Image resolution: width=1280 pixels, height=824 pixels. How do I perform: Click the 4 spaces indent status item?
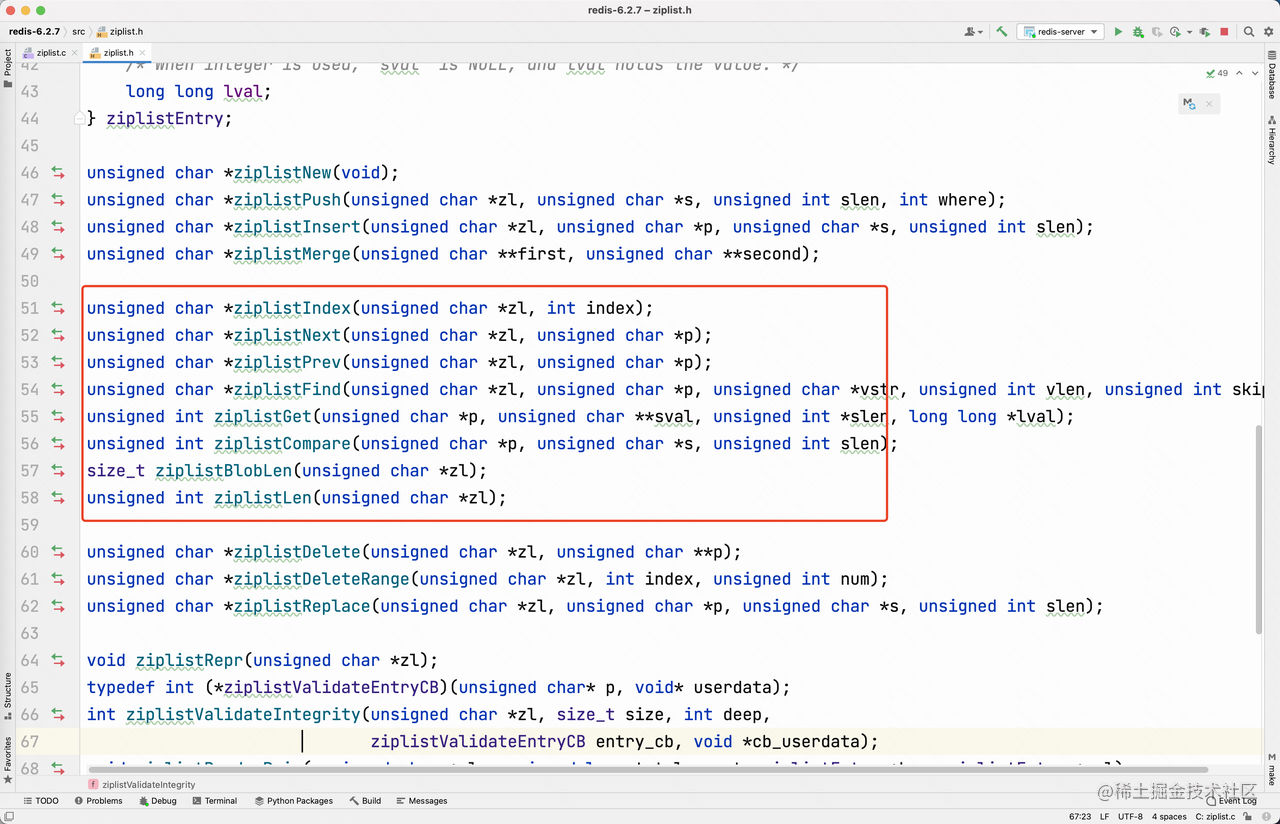point(1169,817)
